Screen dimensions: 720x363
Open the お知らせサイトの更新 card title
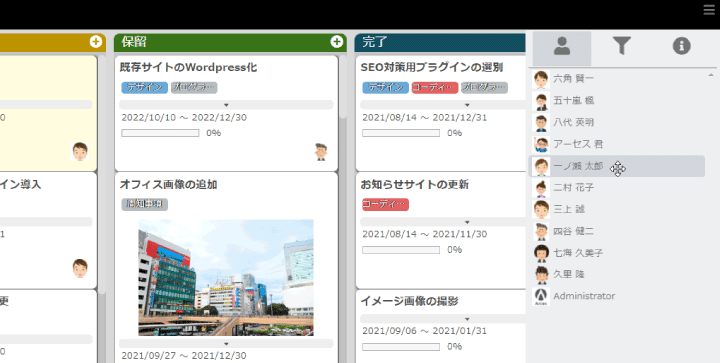click(x=414, y=184)
